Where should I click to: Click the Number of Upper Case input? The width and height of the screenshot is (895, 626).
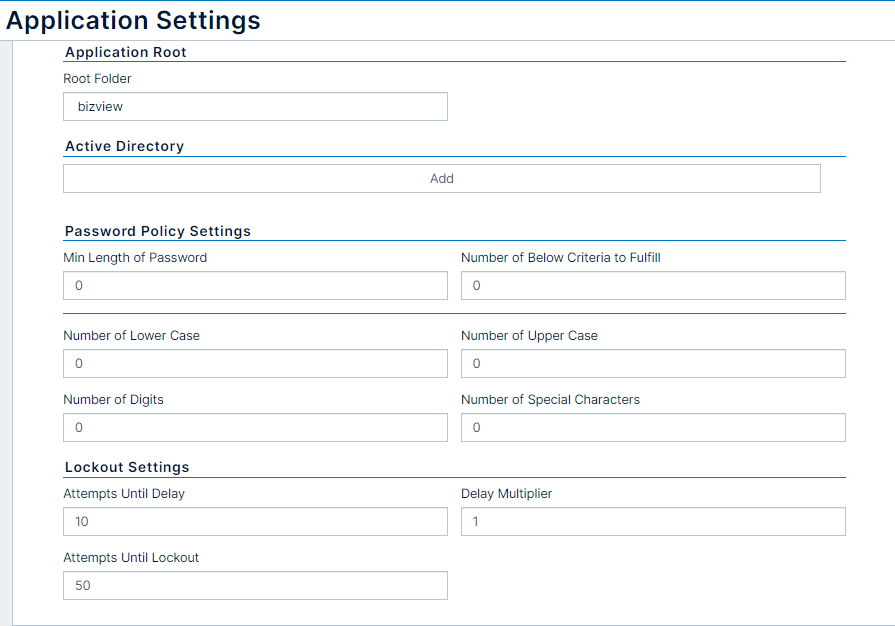653,364
